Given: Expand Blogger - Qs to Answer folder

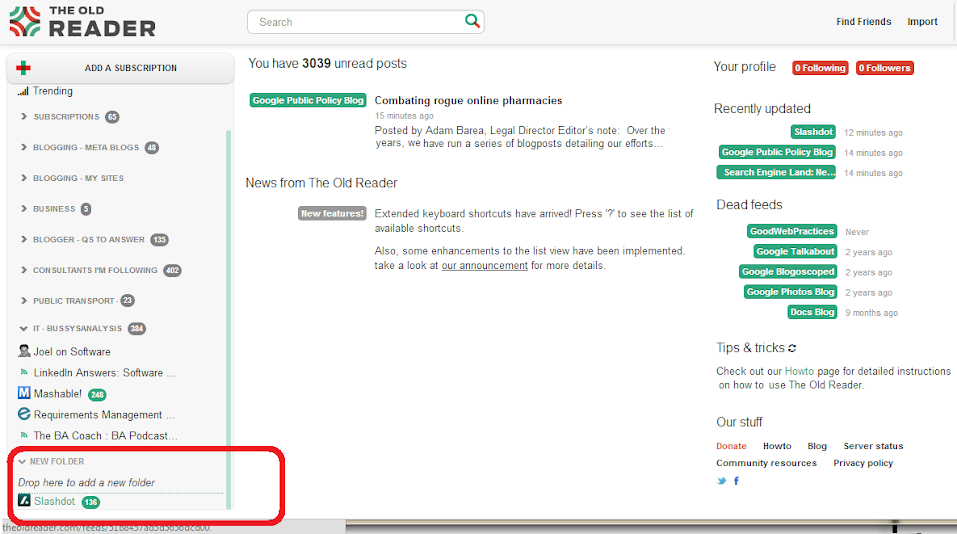Looking at the screenshot, I should point(24,239).
